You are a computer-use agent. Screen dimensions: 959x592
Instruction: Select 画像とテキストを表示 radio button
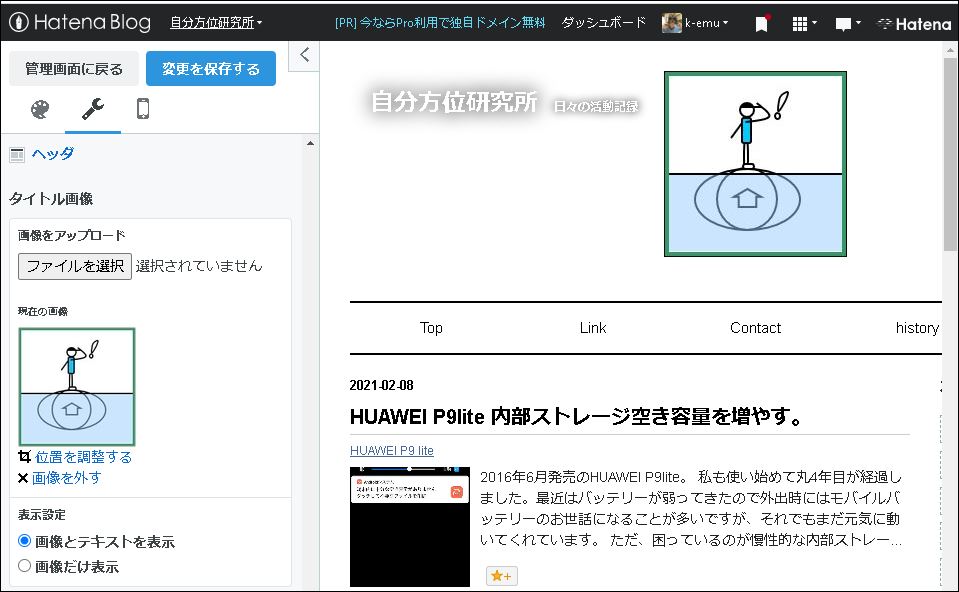click(x=24, y=541)
